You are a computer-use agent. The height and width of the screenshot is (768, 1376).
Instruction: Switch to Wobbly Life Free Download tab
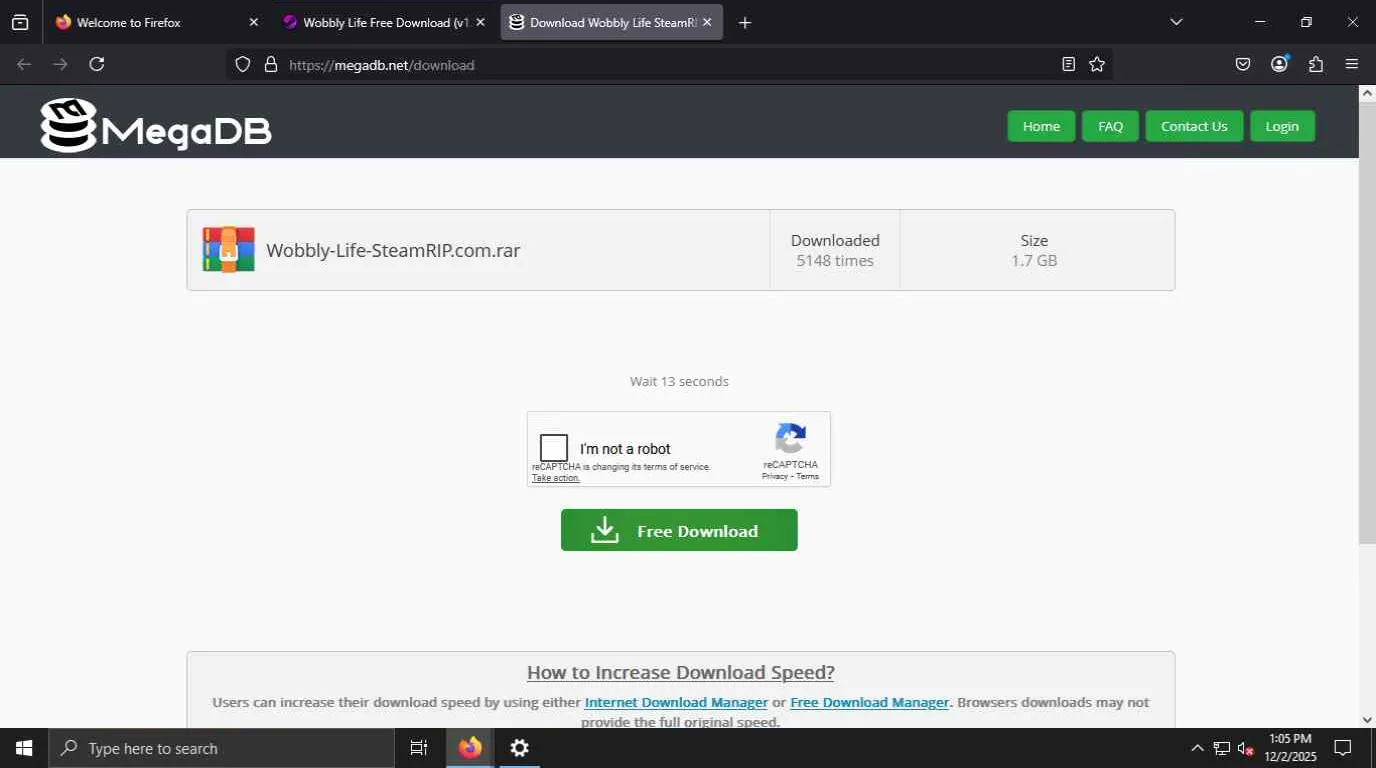(x=384, y=22)
